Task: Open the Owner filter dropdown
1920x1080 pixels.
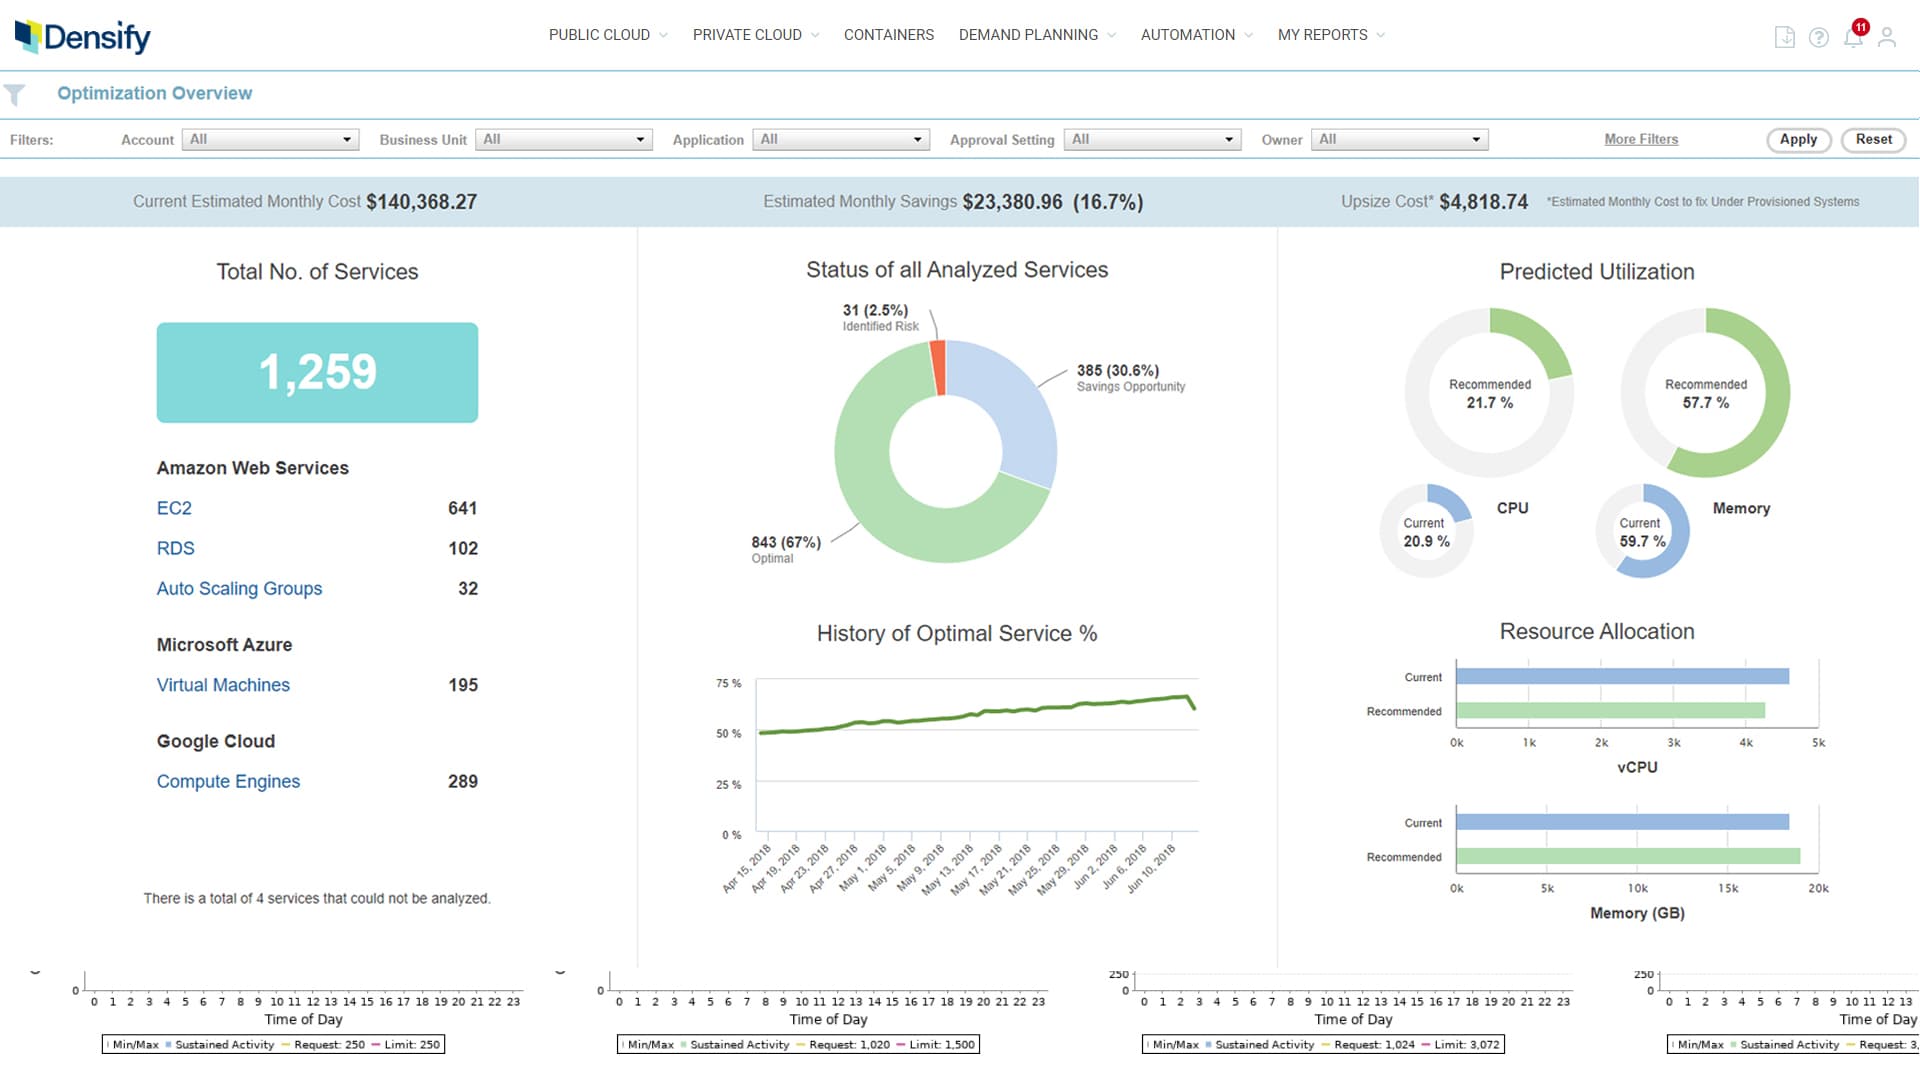Action: 1399,140
